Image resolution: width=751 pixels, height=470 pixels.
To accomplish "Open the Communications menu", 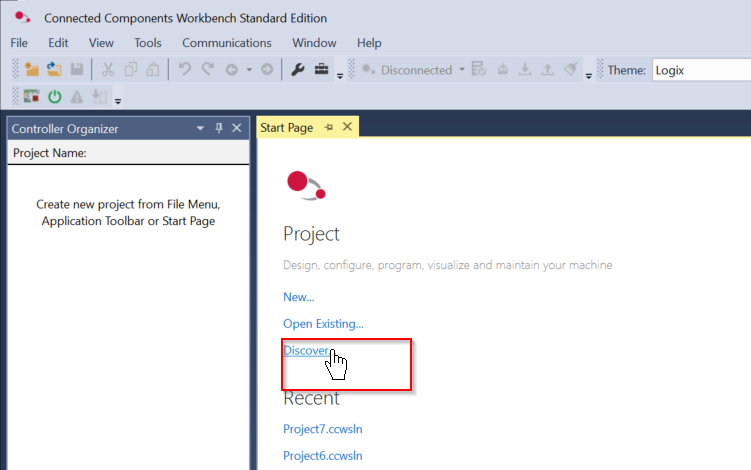I will click(x=227, y=43).
